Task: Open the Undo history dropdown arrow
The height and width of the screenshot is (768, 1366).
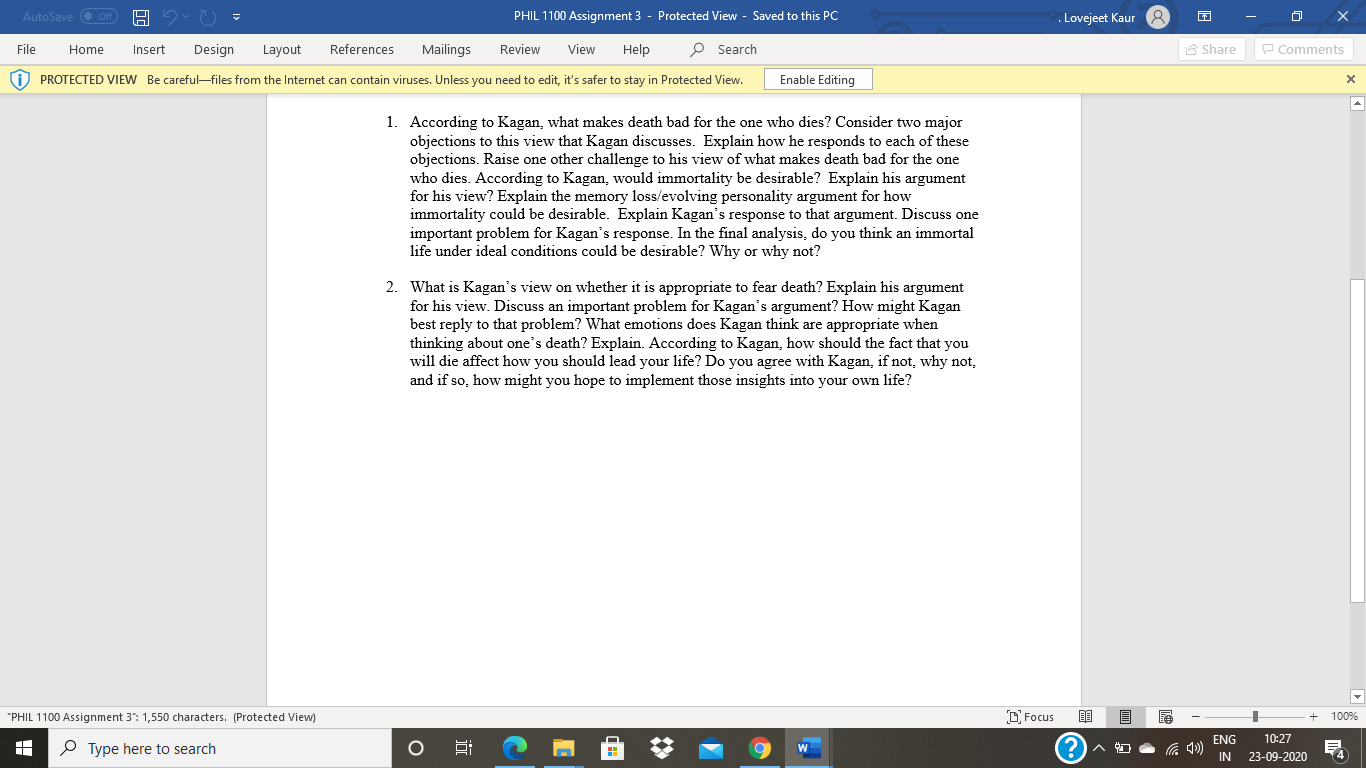Action: [x=184, y=16]
